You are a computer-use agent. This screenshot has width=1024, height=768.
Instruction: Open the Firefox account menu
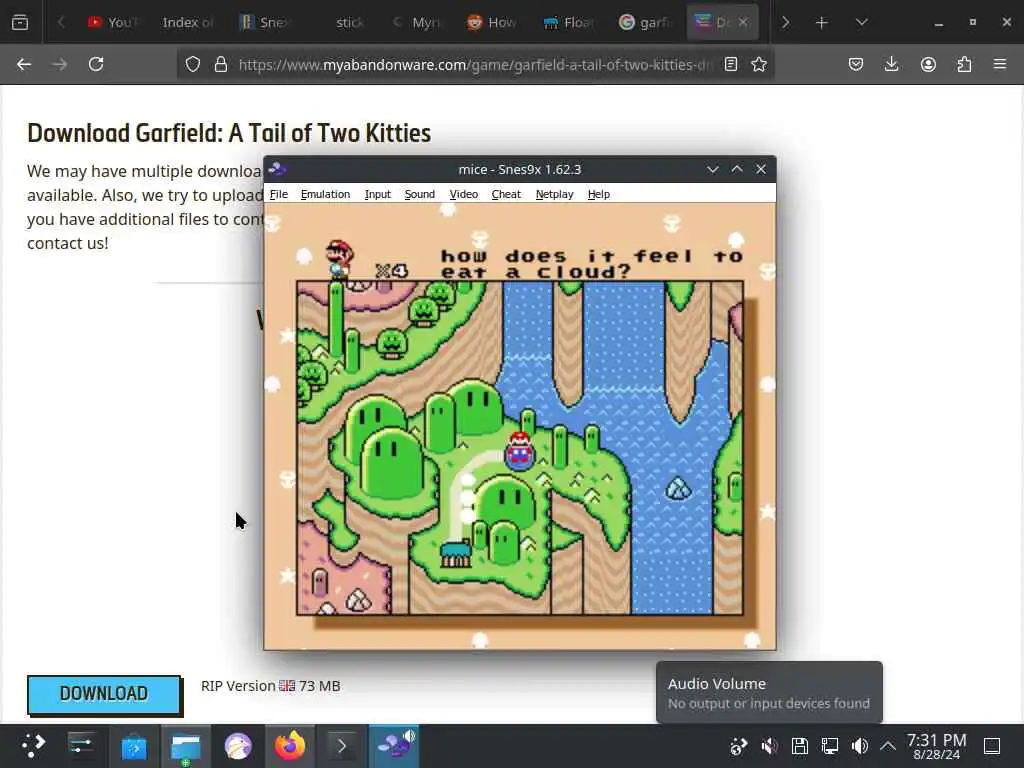tap(928, 64)
